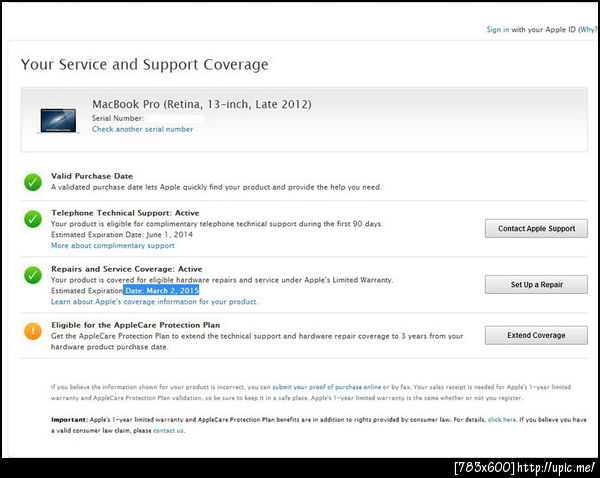The image size is (600, 478).
Task: Click the MacBook Pro (Retina, 13-inch, Late 2012) title
Action: pos(202,104)
